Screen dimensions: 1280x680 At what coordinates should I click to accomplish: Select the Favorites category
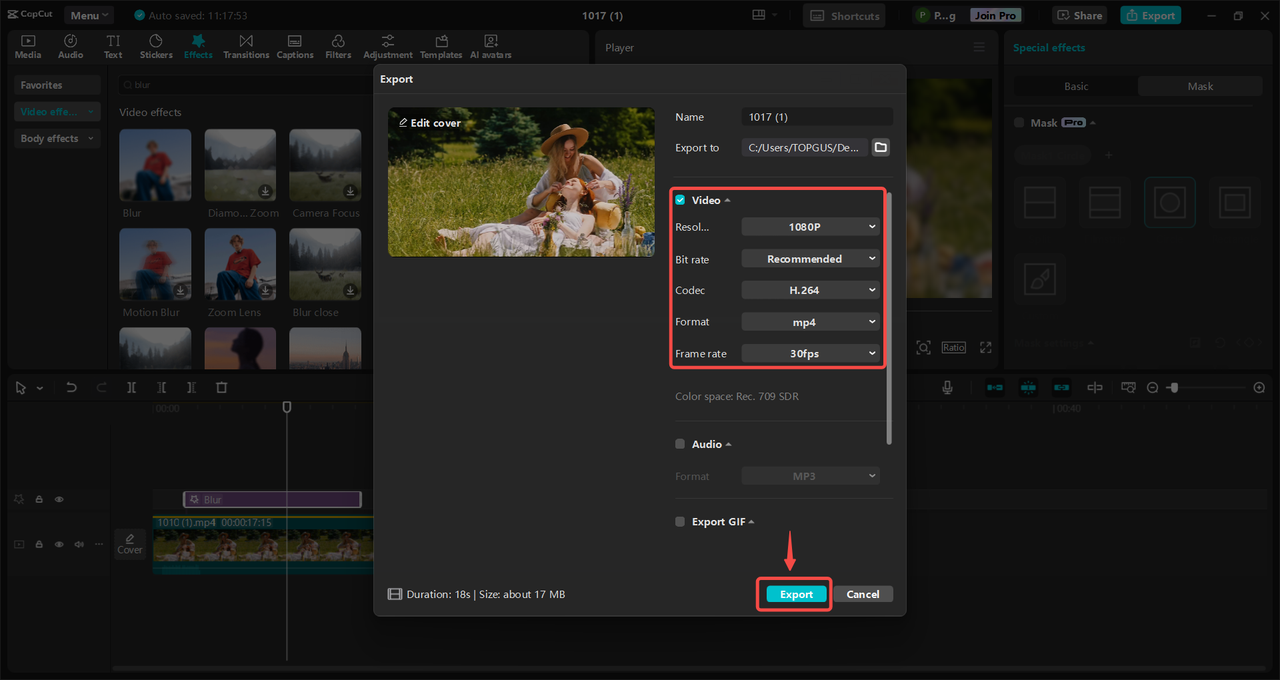coord(57,85)
